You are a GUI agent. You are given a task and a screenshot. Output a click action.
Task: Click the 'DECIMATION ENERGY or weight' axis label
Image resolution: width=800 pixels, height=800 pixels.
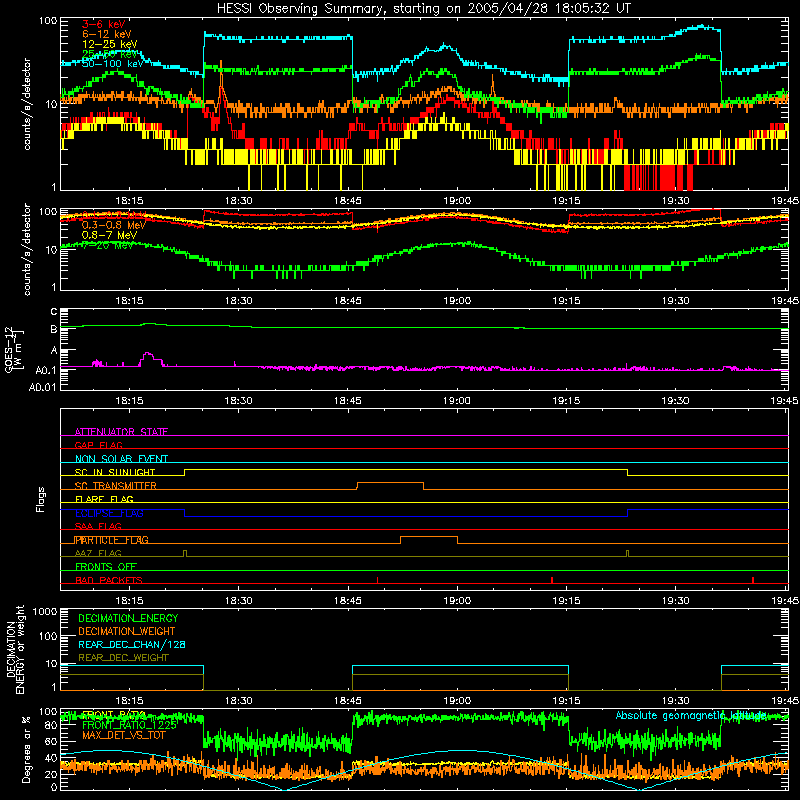click(14, 649)
